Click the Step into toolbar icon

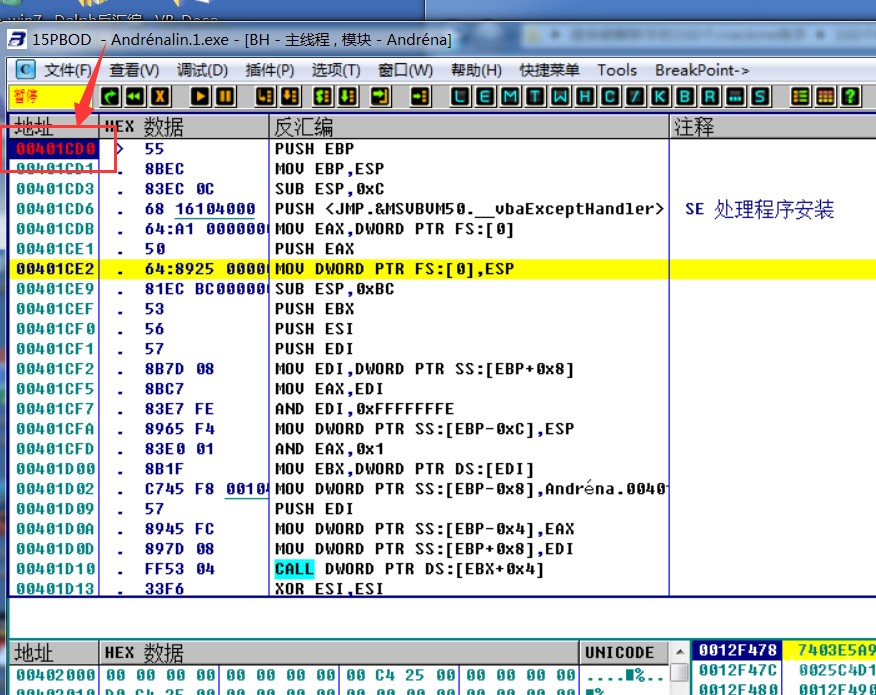pyautogui.click(x=265, y=97)
